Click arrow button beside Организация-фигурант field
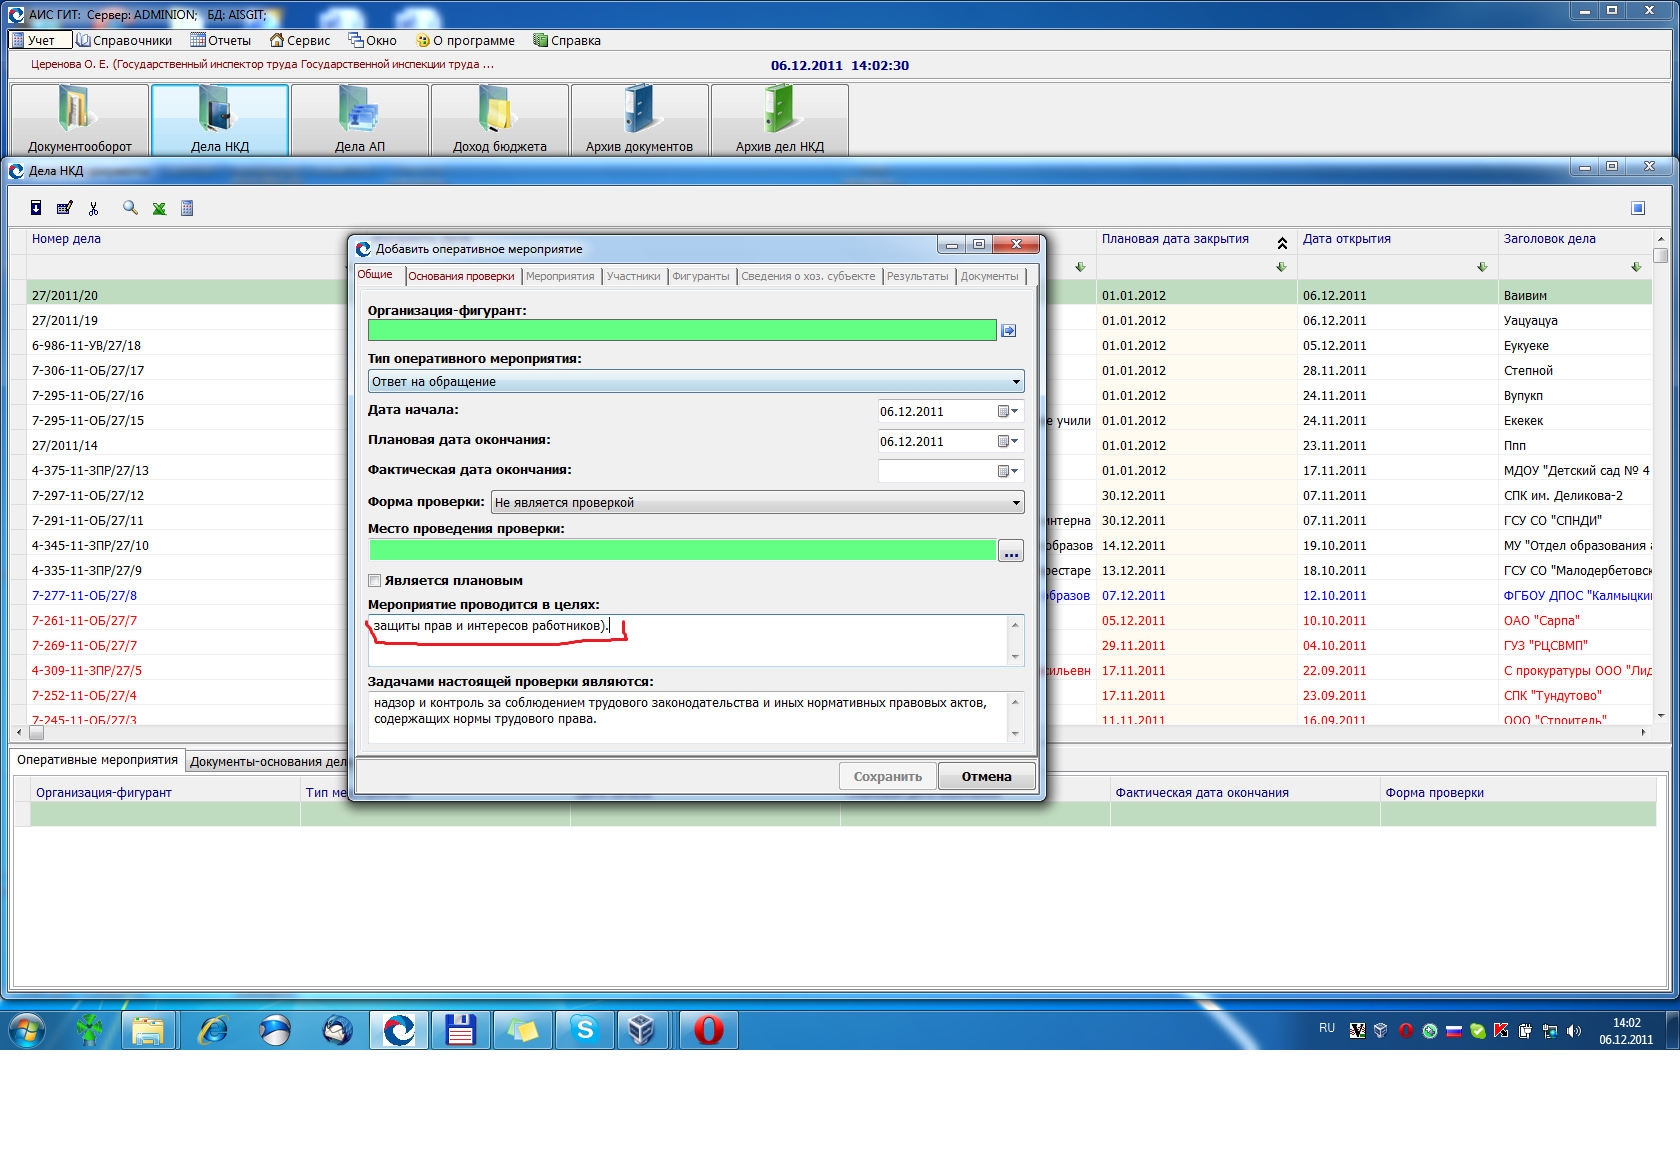 click(1009, 331)
